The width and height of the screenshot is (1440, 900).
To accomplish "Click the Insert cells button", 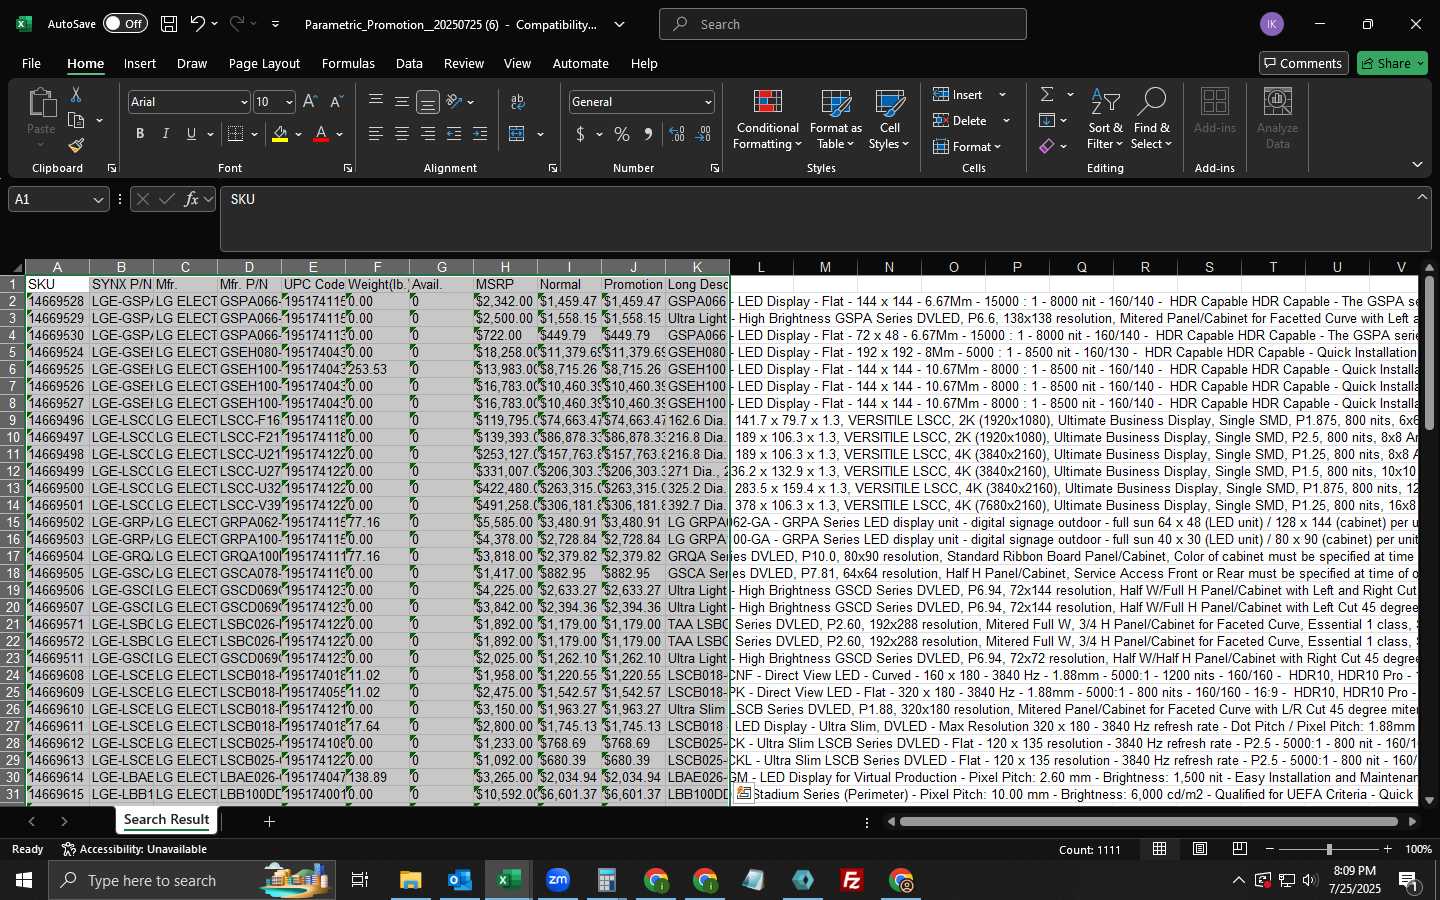I will [958, 94].
